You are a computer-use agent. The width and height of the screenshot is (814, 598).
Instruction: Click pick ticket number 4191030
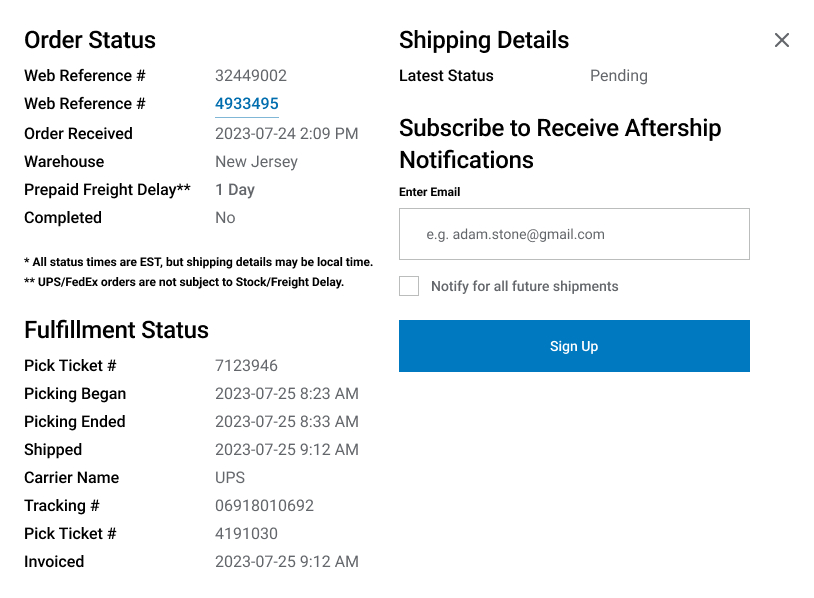pos(246,533)
